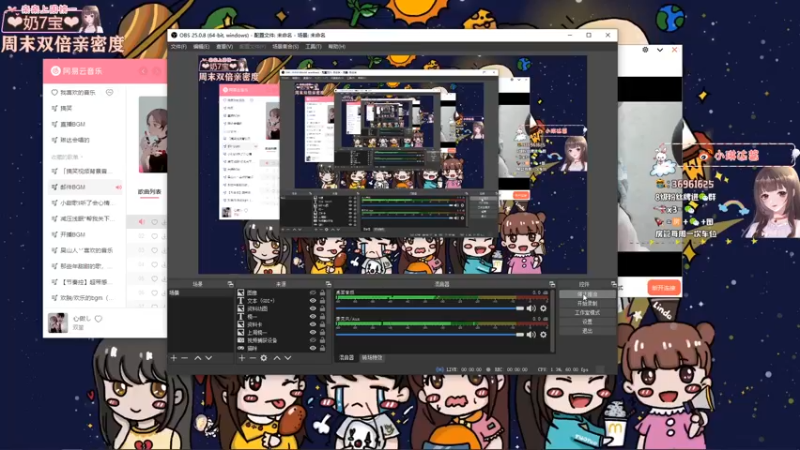This screenshot has width=800, height=450.
Task: Toggle the lock on the 图像 source
Action: tap(322, 293)
